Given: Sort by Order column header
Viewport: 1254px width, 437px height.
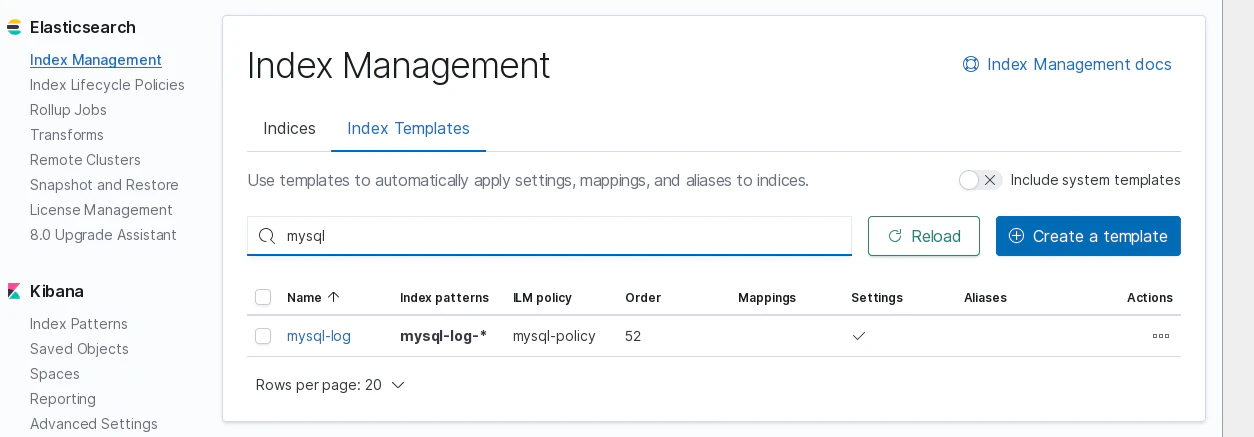Looking at the screenshot, I should 643,297.
